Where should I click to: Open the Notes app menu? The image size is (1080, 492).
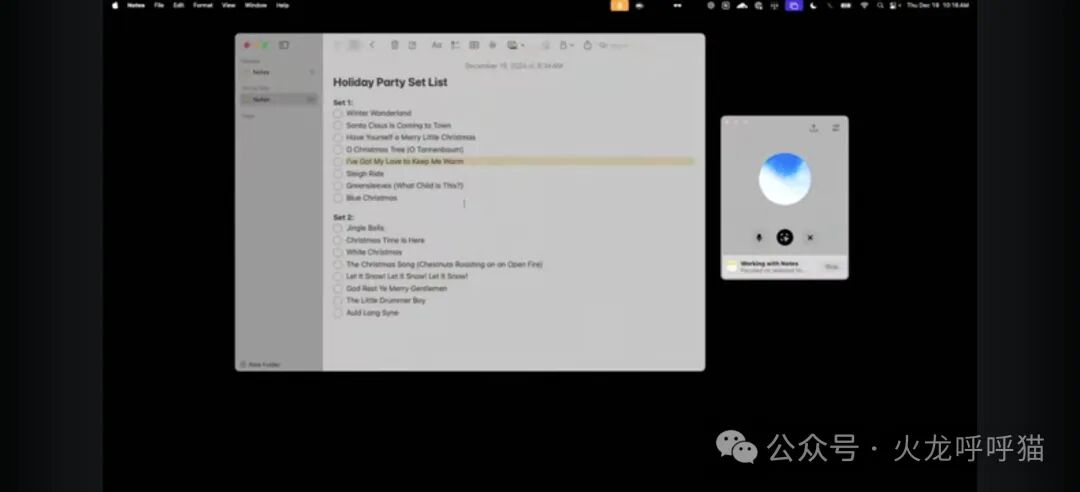pos(136,6)
